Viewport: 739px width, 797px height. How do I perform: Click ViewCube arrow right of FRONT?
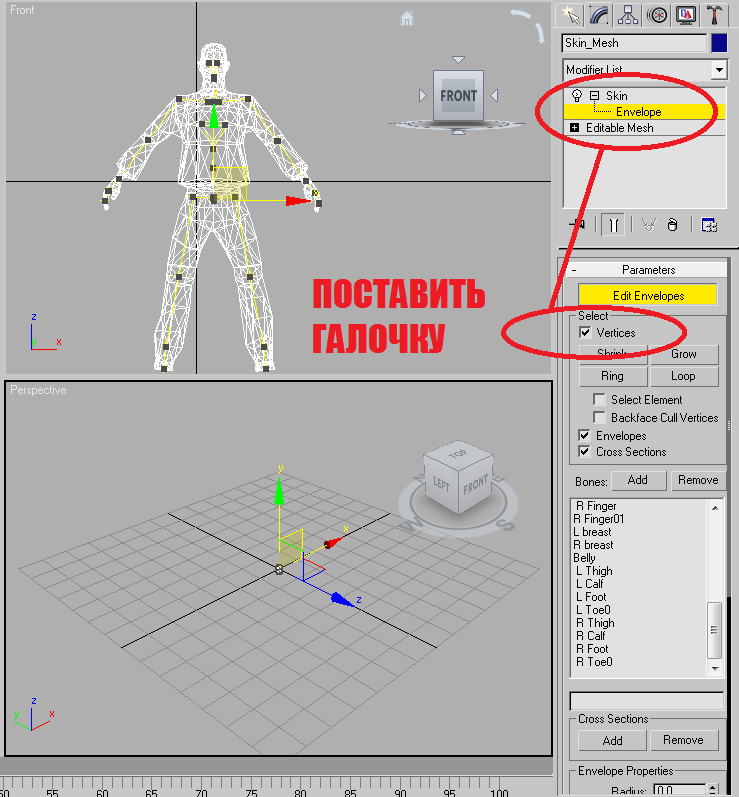point(494,96)
